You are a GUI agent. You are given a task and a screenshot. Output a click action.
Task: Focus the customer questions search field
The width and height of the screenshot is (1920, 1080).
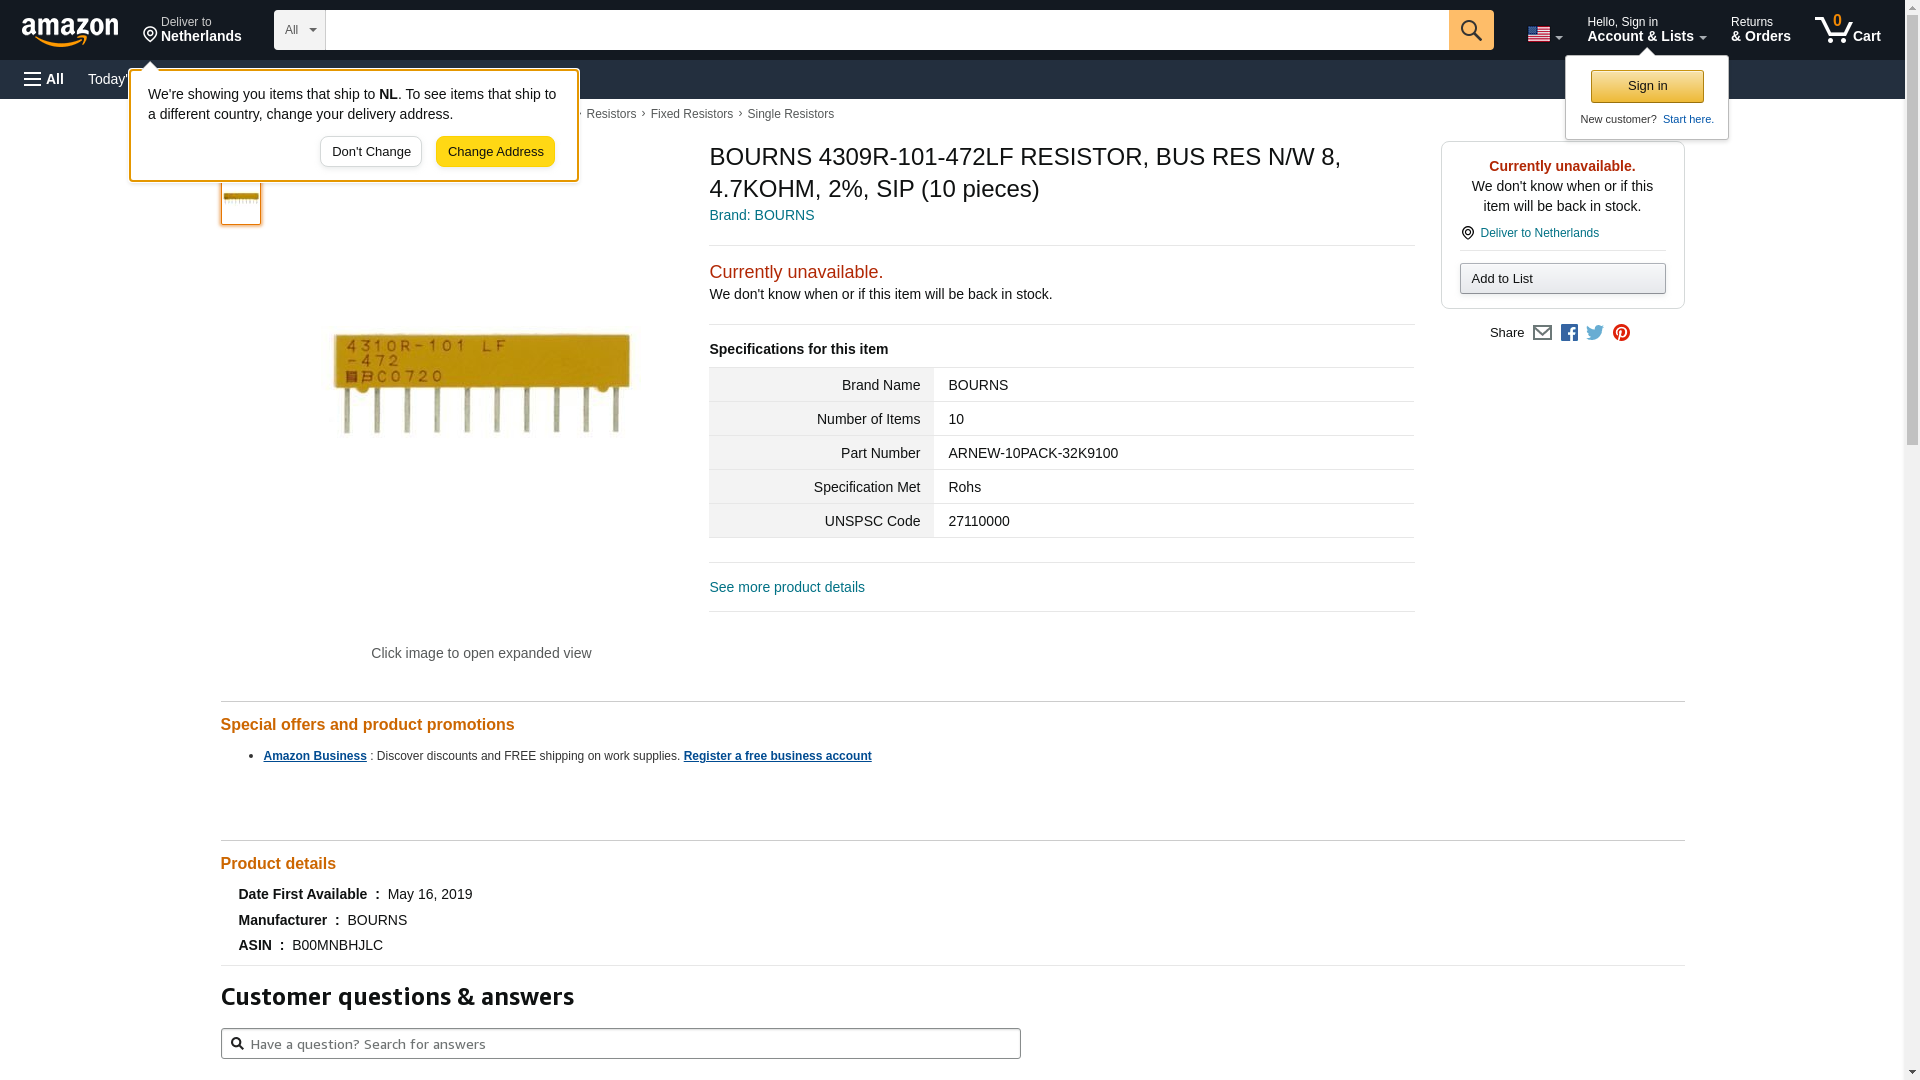pyautogui.click(x=620, y=1044)
